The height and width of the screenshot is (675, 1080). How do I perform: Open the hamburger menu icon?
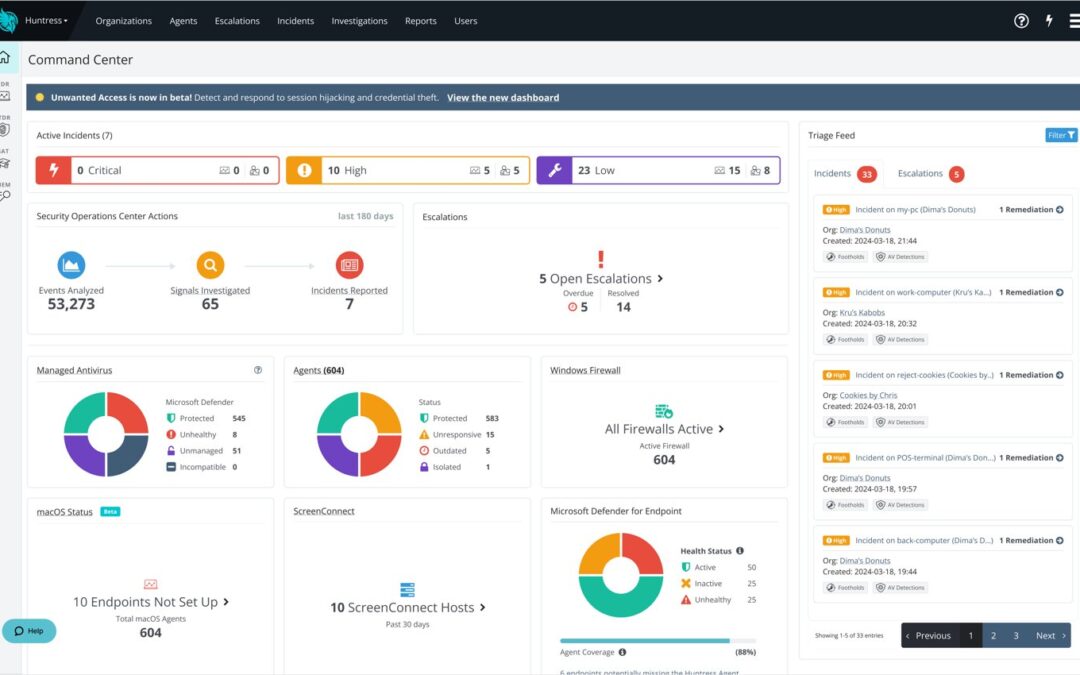click(1074, 21)
